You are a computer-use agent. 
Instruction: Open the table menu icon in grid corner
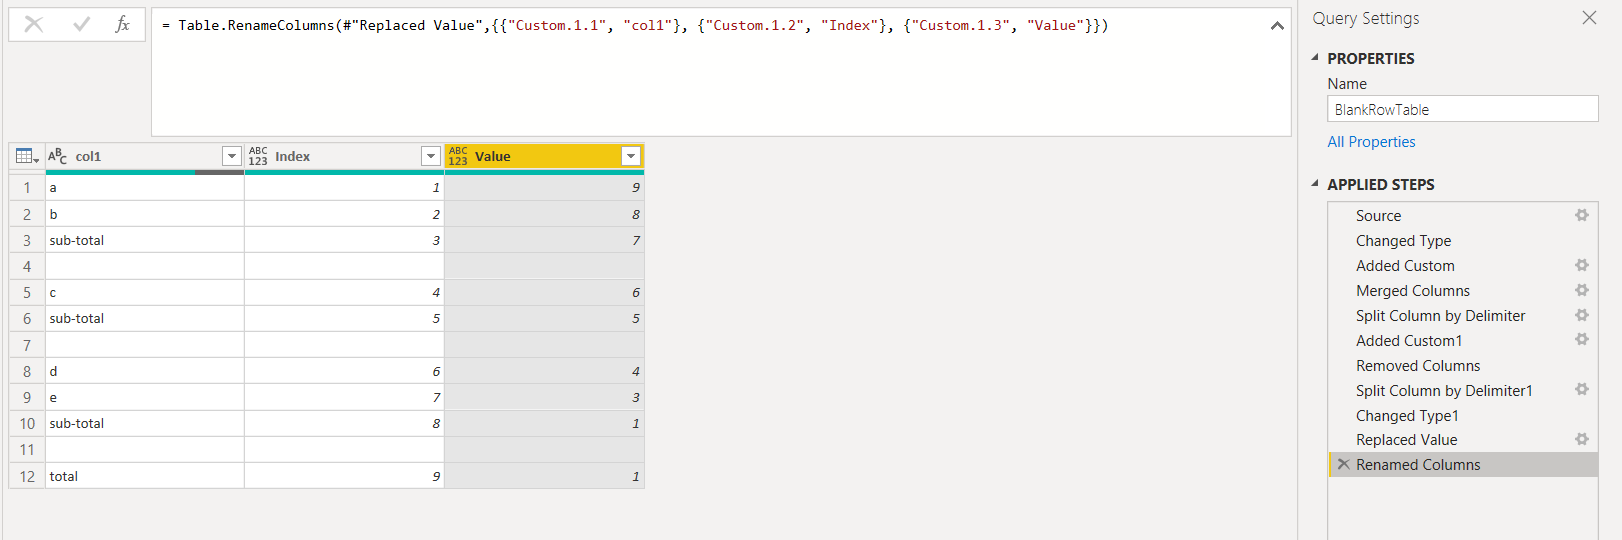27,156
